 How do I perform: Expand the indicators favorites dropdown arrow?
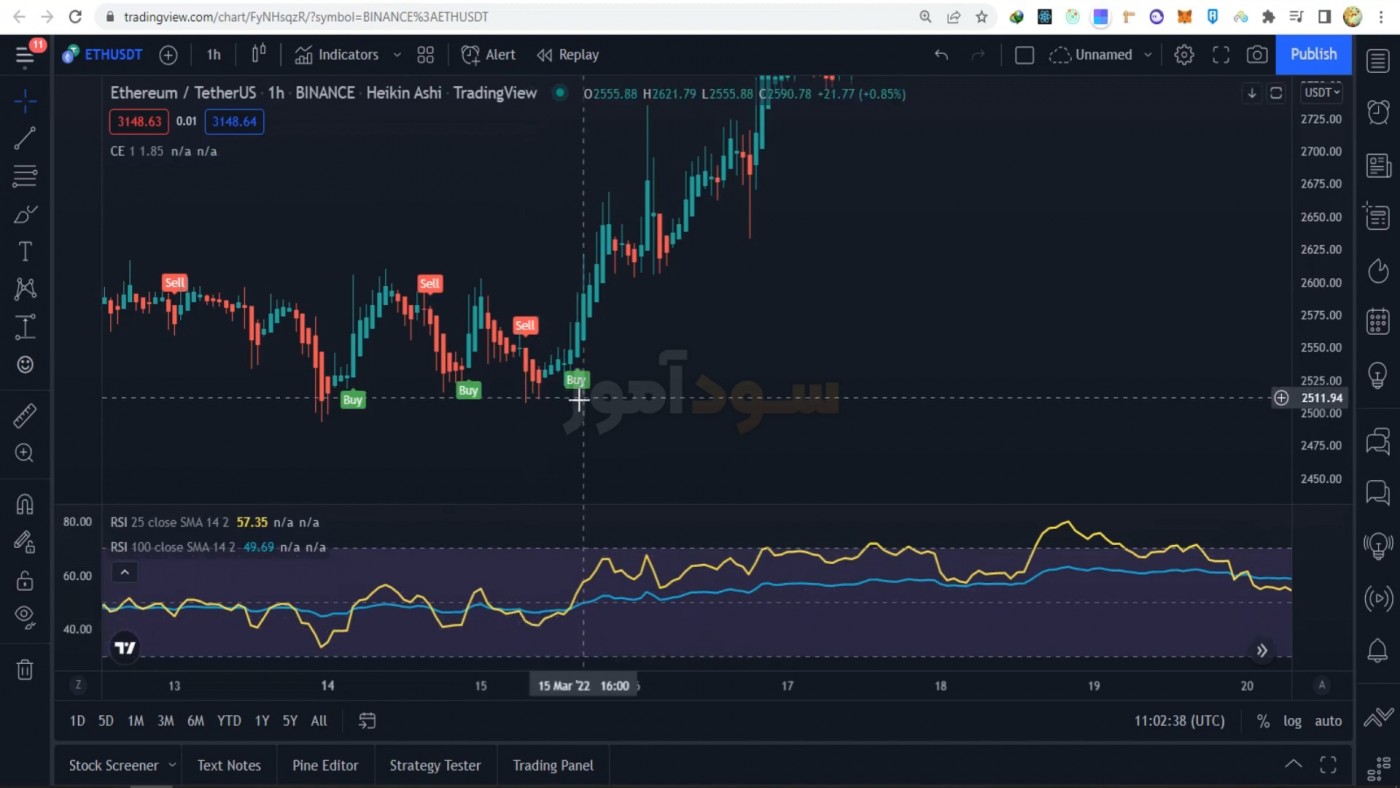[397, 55]
